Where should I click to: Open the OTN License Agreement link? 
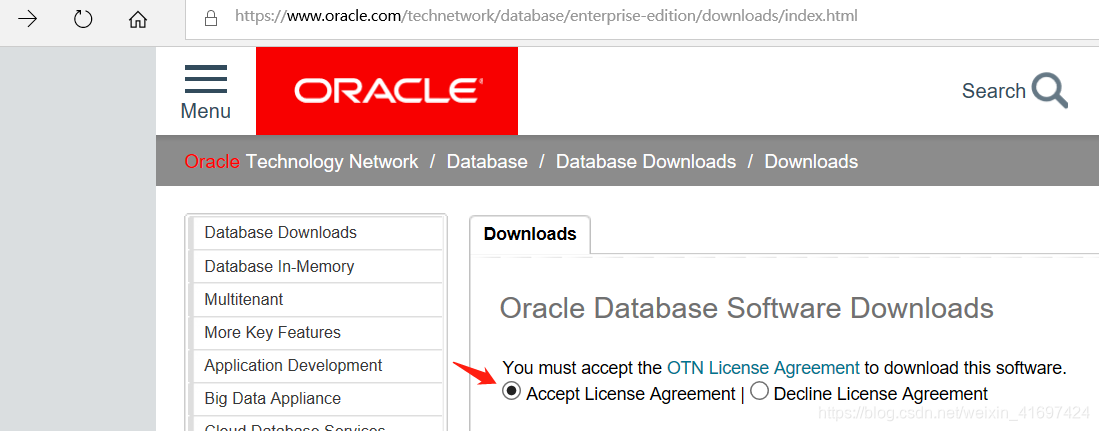pyautogui.click(x=763, y=367)
